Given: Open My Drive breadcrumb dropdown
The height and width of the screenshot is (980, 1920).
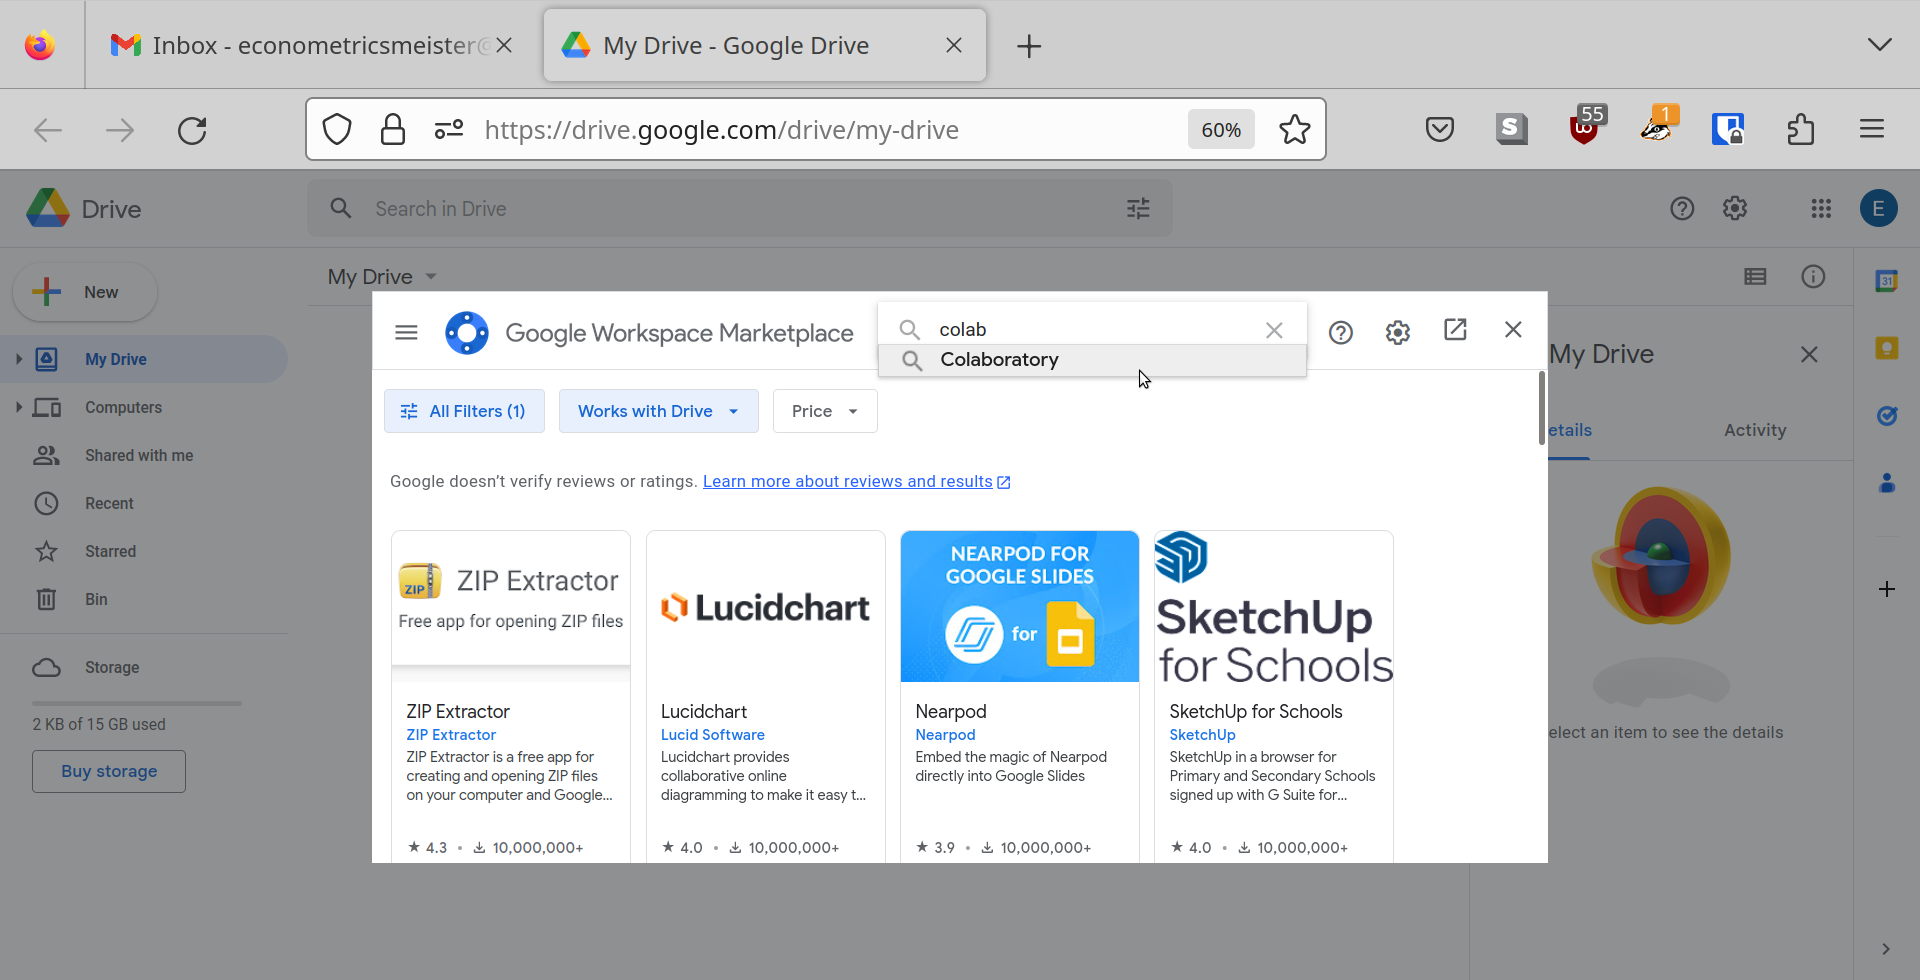Looking at the screenshot, I should (x=383, y=277).
